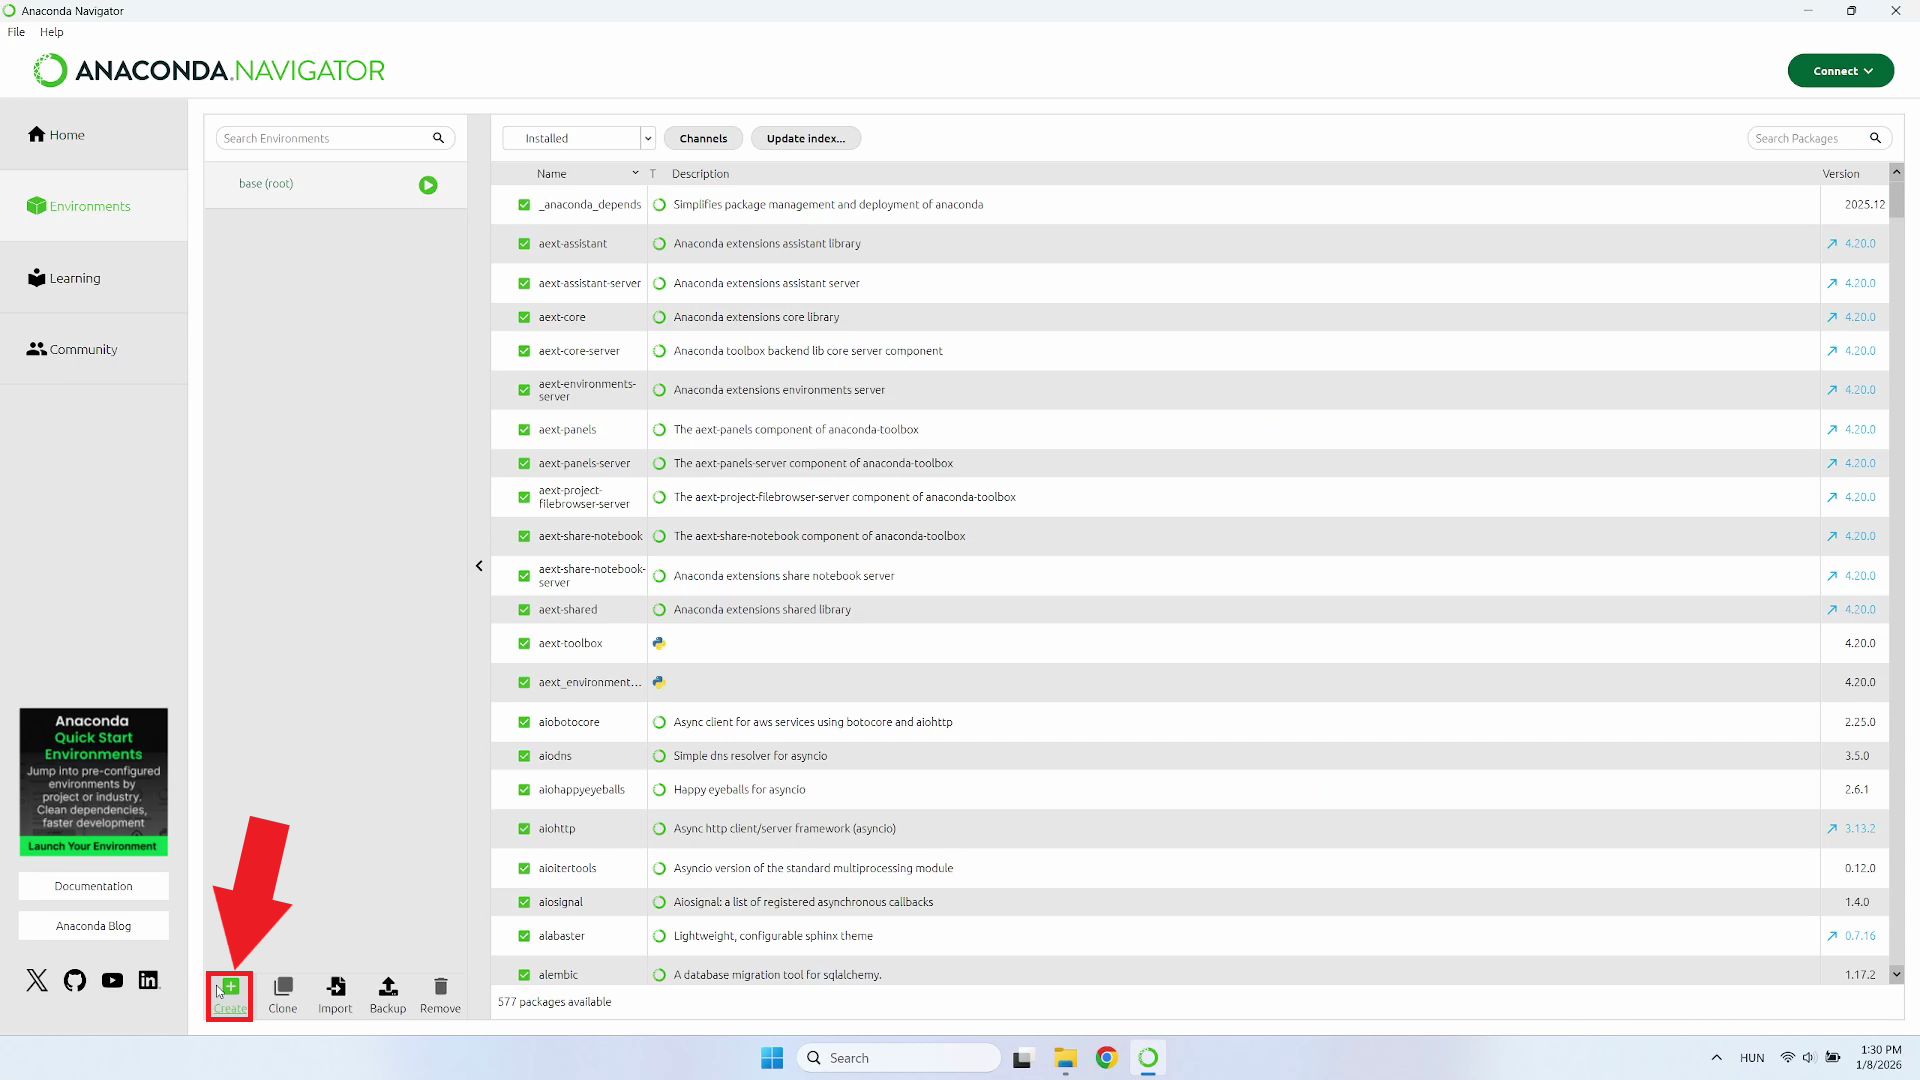Click the Create environment icon
The image size is (1920, 1080).
[230, 988]
